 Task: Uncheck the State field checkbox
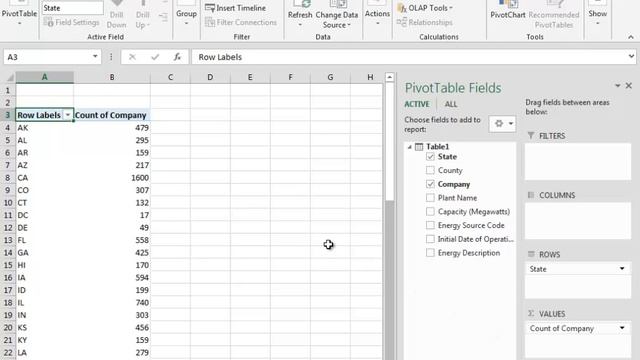tap(430, 157)
